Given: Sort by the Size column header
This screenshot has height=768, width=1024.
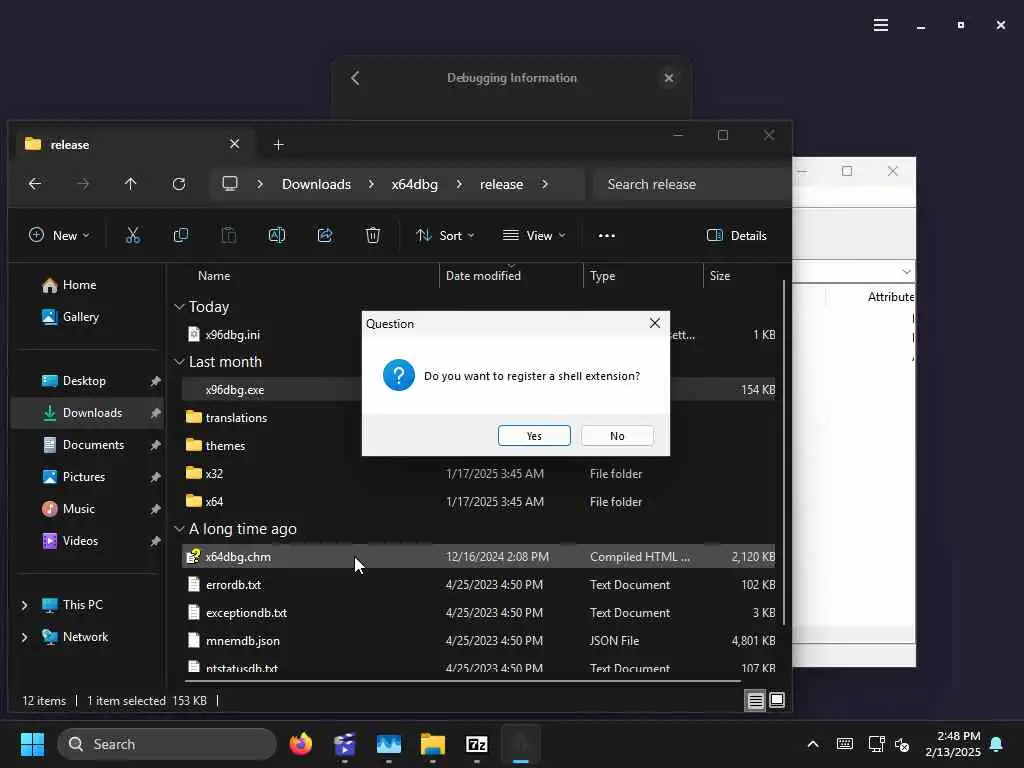Looking at the screenshot, I should (720, 276).
